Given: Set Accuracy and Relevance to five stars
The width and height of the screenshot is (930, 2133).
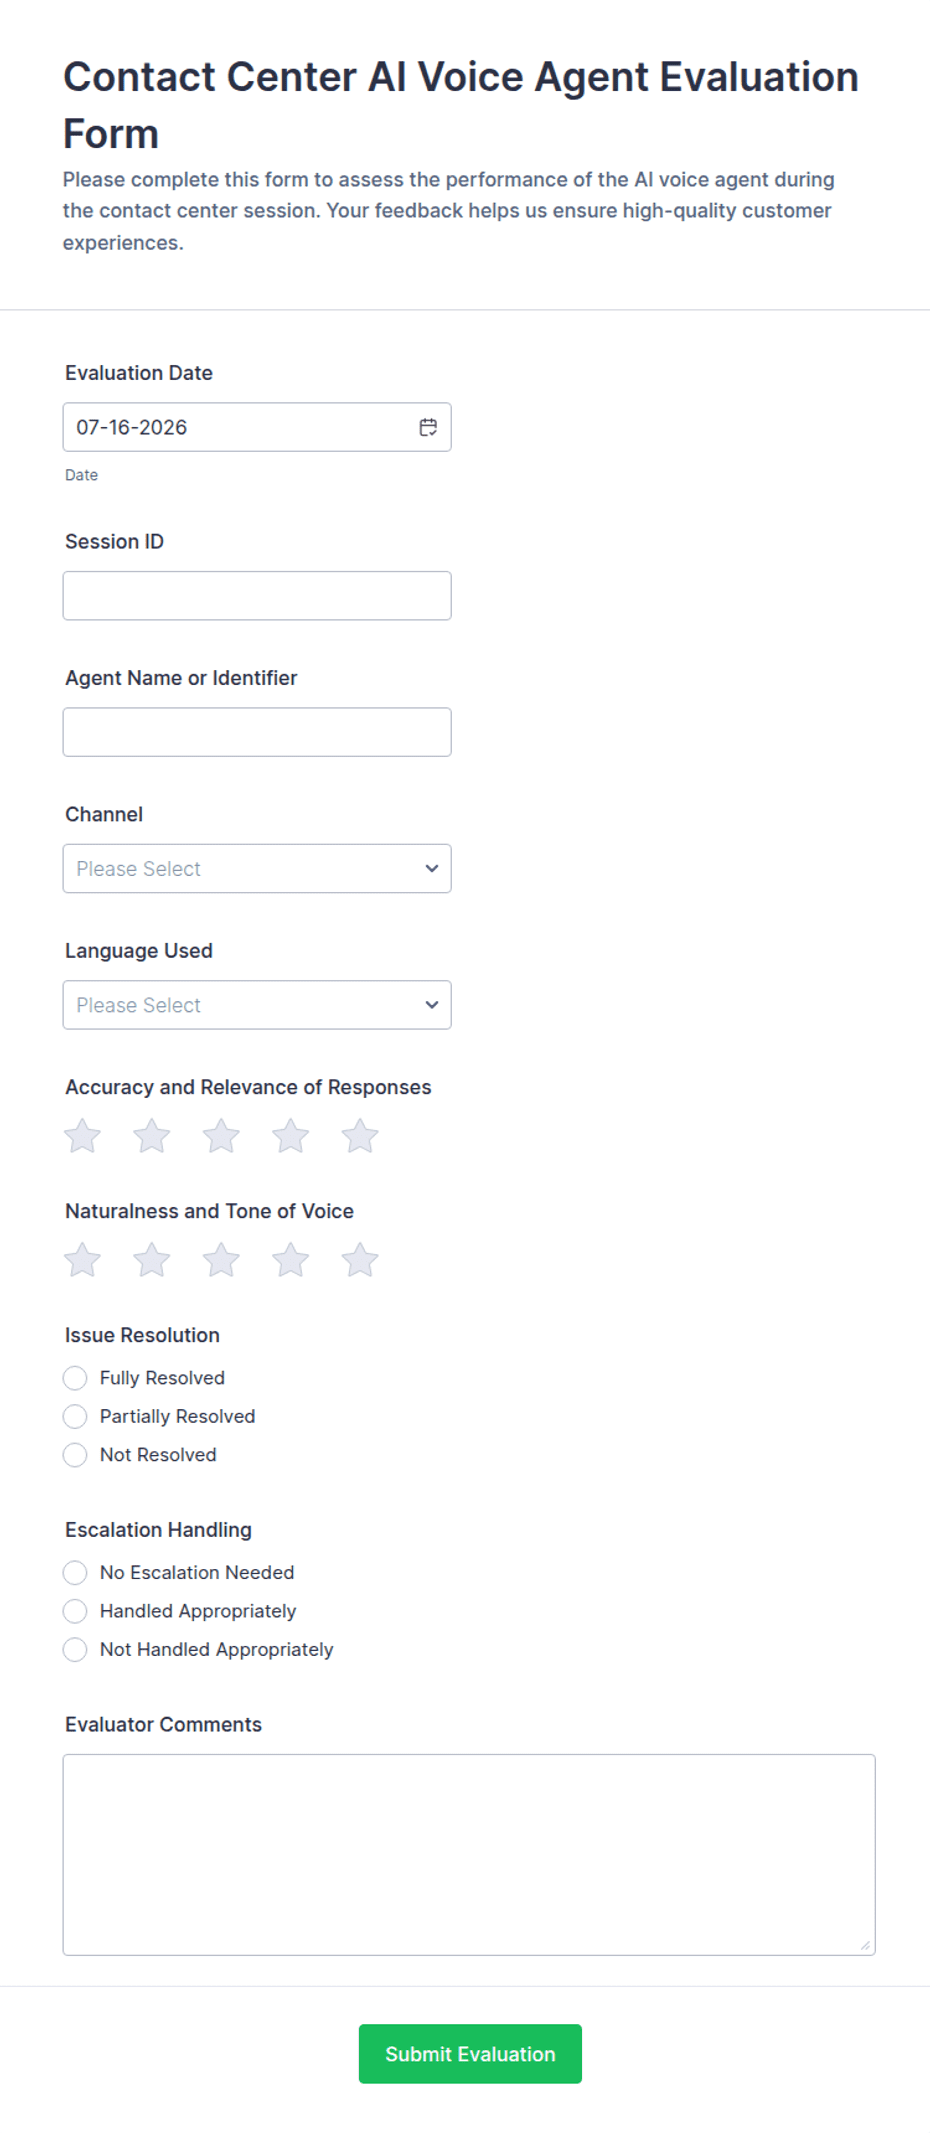Looking at the screenshot, I should pos(360,1136).
